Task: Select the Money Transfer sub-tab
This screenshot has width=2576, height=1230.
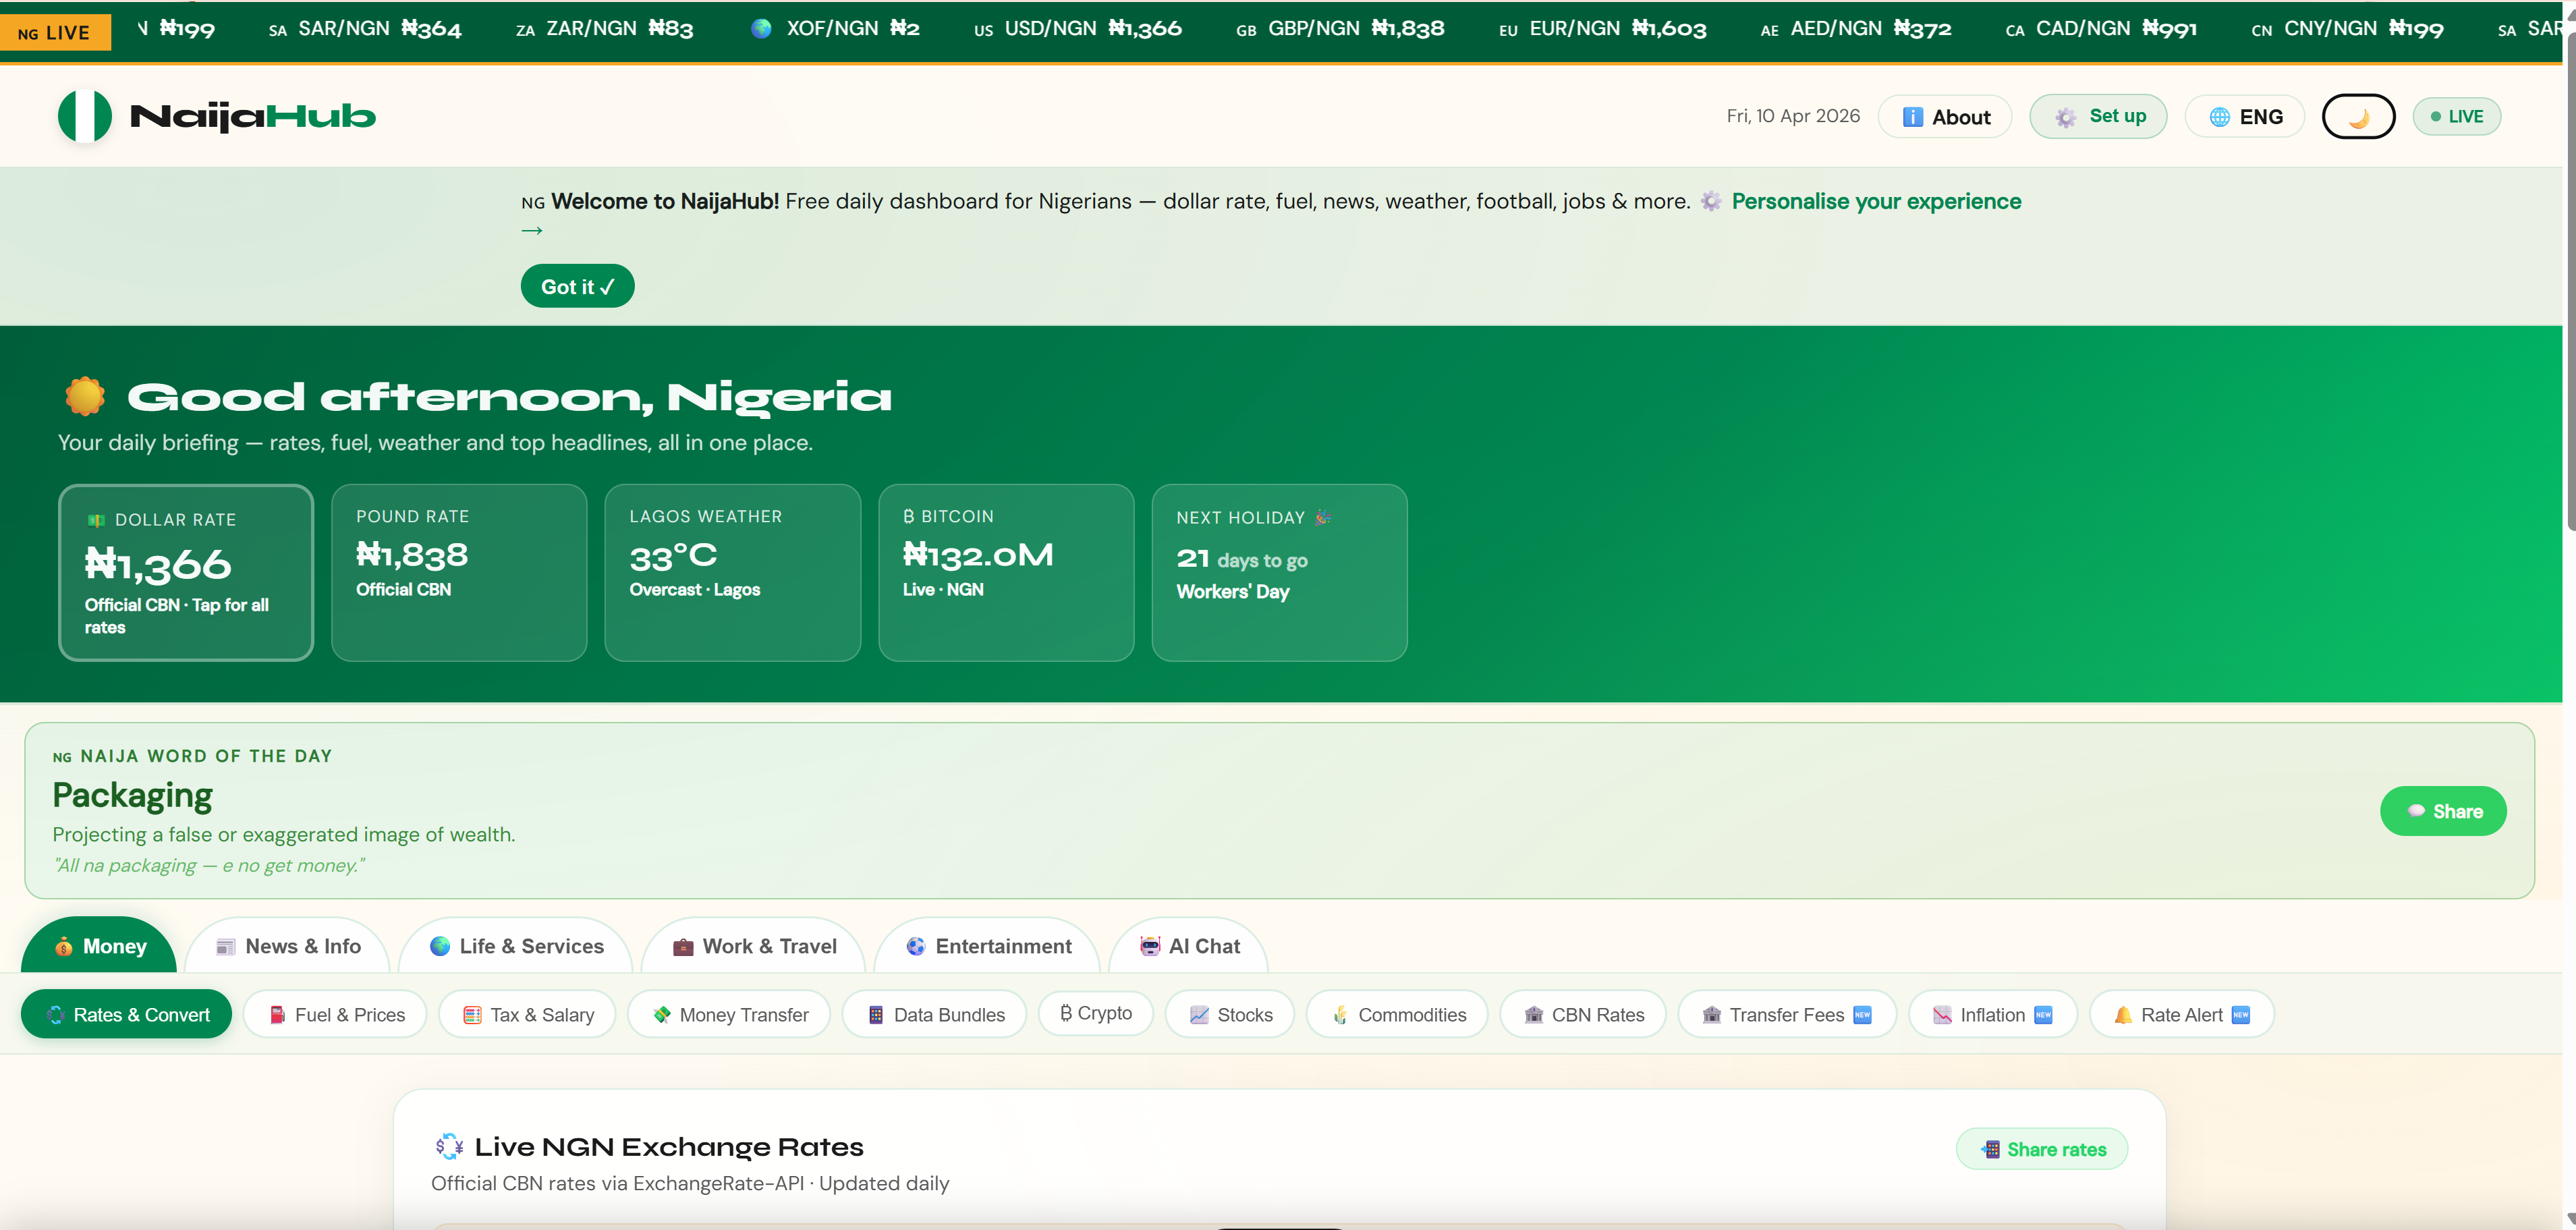Action: coord(729,1015)
